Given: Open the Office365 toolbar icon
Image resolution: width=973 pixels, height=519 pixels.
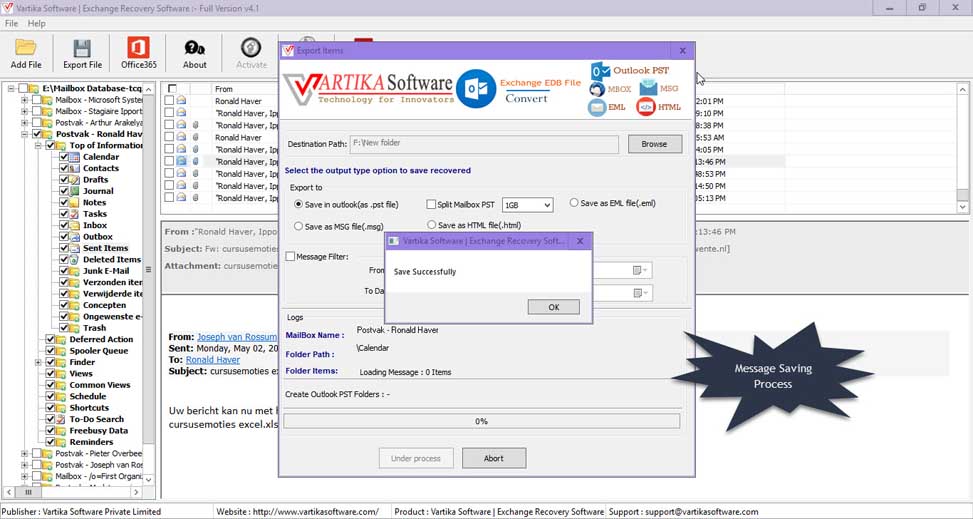Looking at the screenshot, I should tap(138, 48).
